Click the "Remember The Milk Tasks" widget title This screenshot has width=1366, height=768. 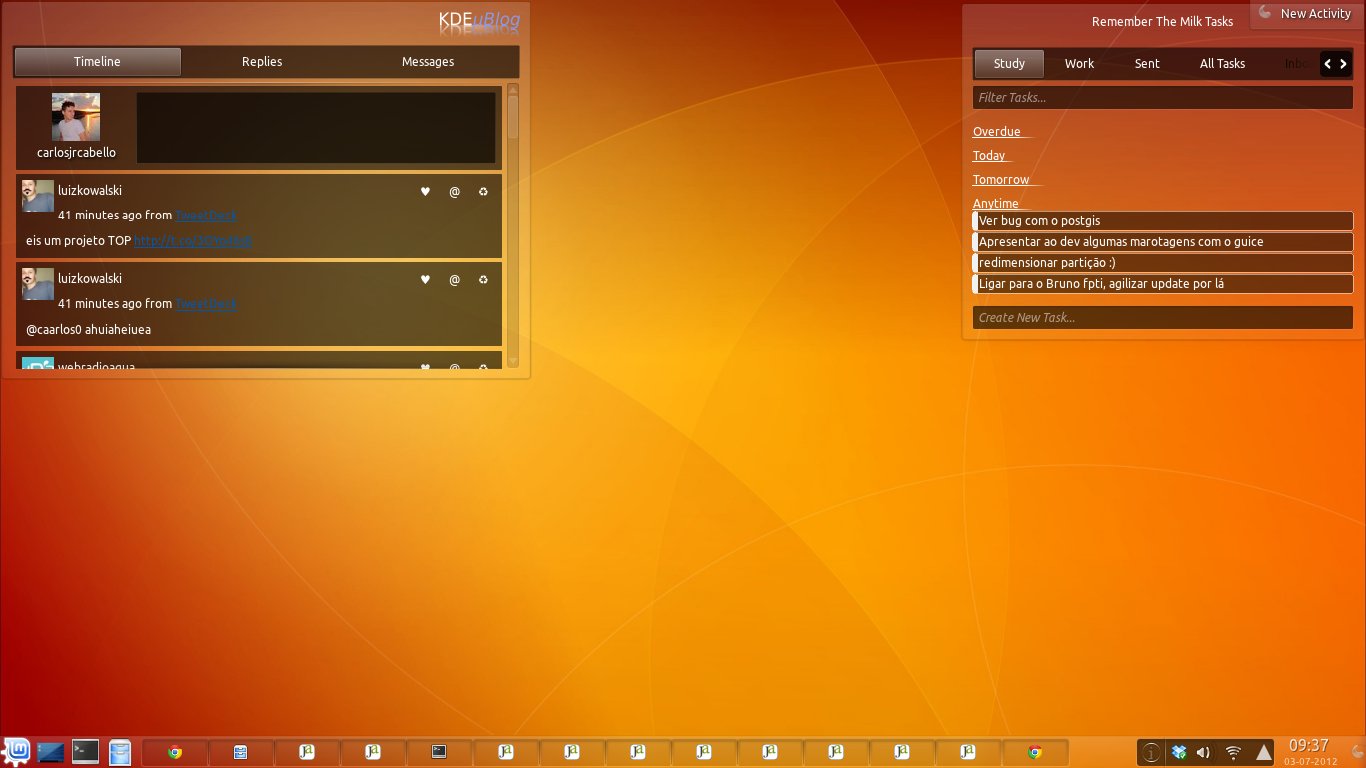(x=1163, y=21)
